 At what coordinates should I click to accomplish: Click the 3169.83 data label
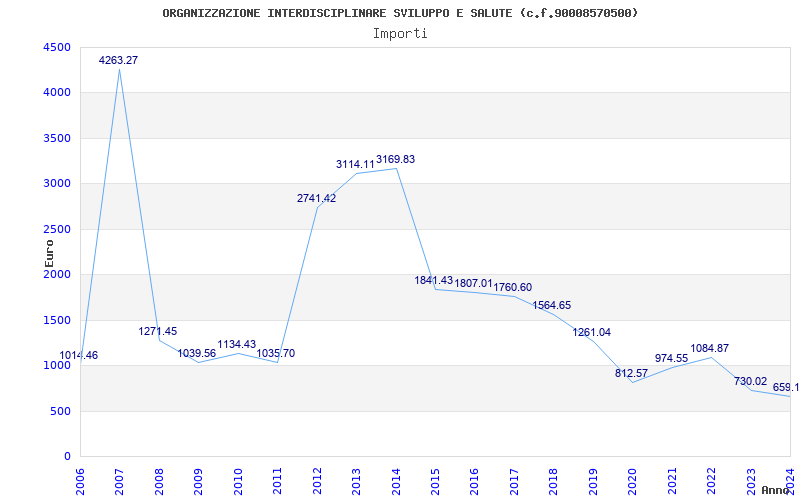[x=395, y=159]
